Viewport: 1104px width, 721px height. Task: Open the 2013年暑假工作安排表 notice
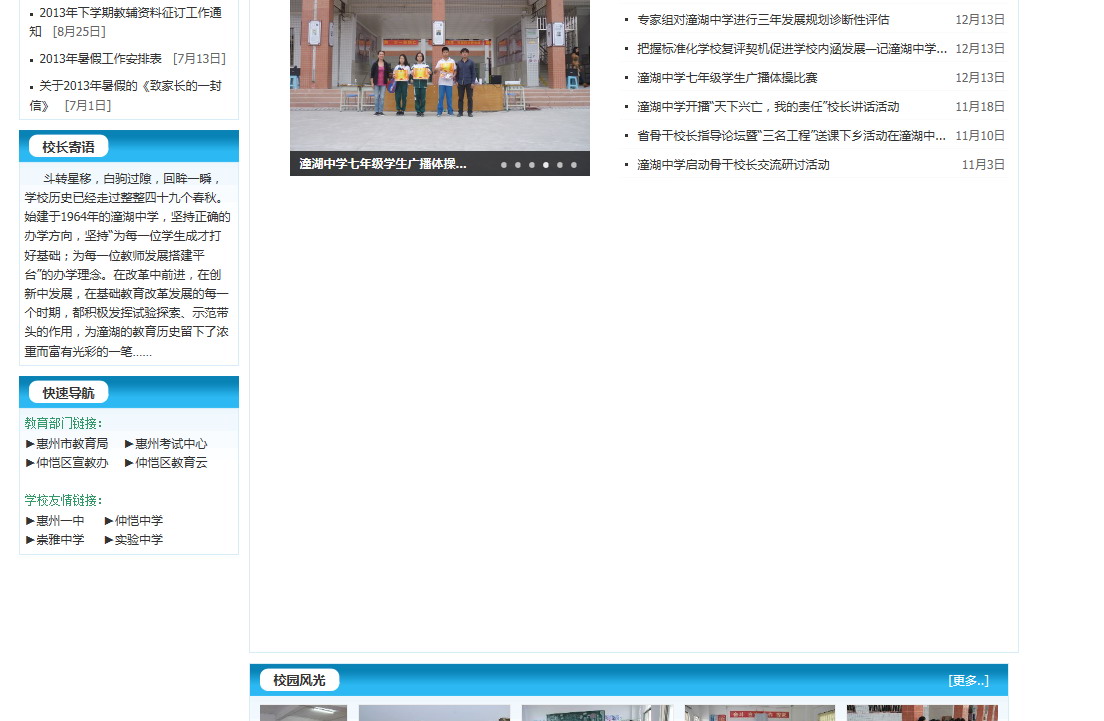(x=100, y=59)
